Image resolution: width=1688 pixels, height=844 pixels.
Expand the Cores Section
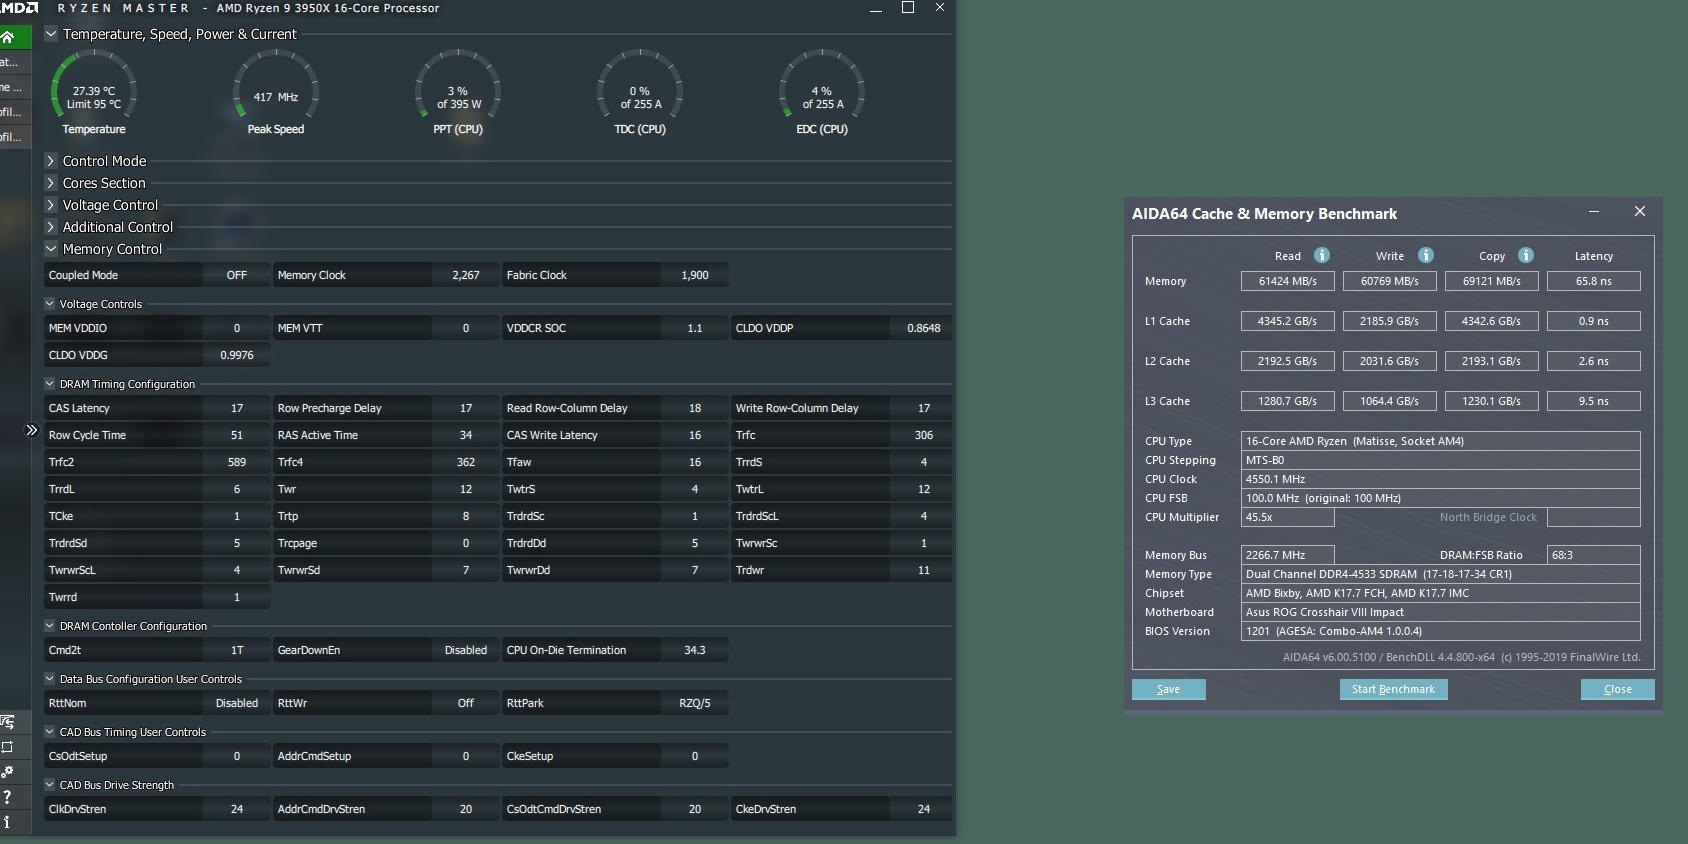pos(51,183)
